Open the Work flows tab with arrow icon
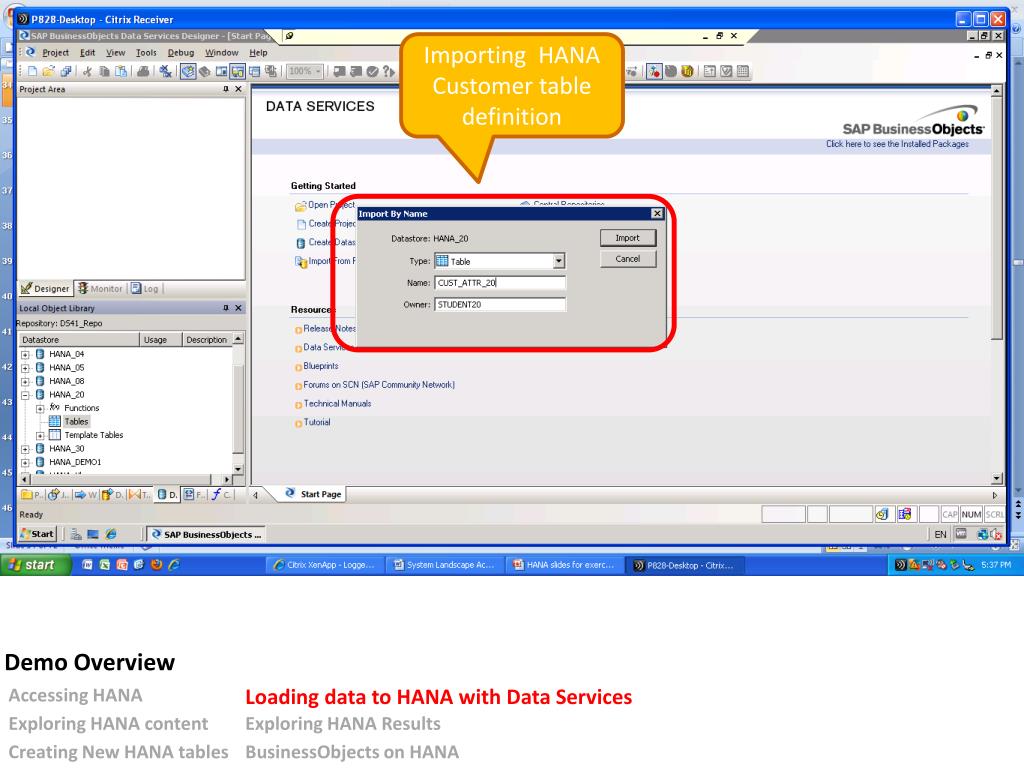1024x768 pixels. click(85, 495)
